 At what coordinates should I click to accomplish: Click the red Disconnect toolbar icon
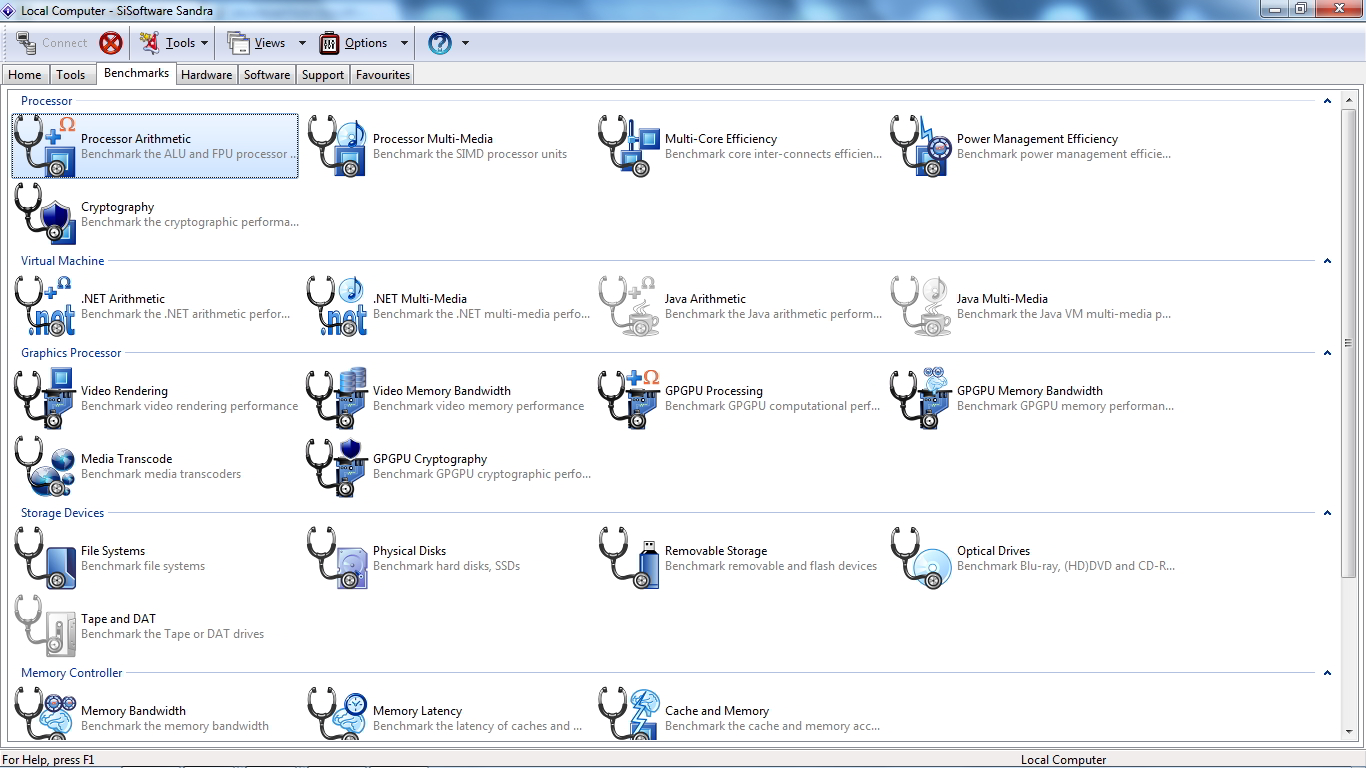click(111, 43)
